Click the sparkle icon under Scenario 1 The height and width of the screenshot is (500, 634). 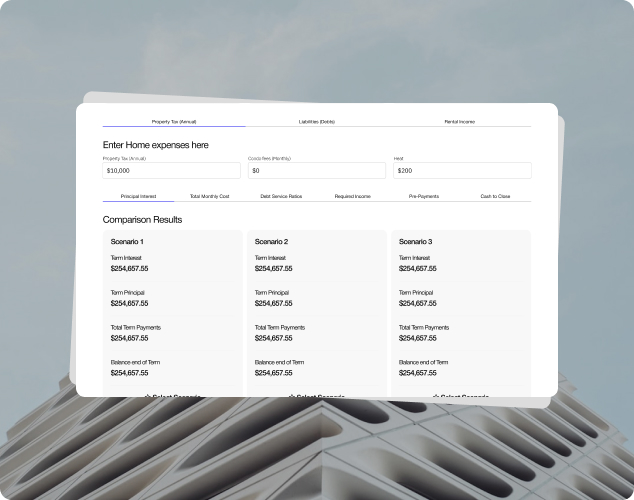point(148,396)
